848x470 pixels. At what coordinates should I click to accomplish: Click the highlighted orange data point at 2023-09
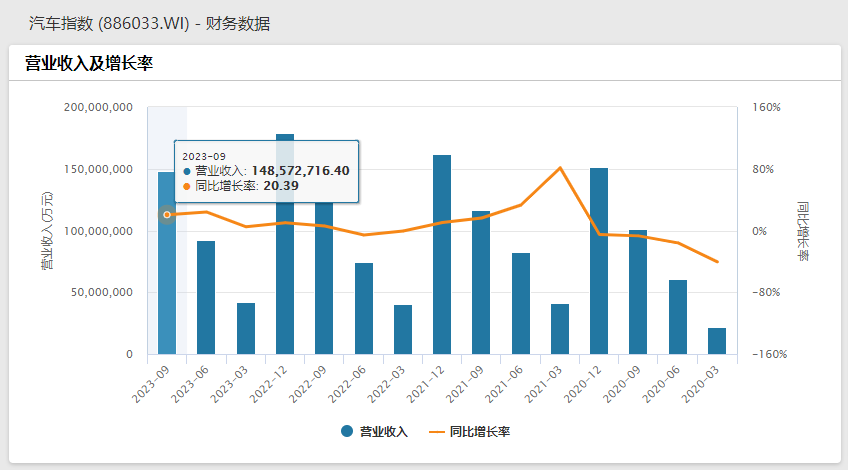pyautogui.click(x=167, y=215)
